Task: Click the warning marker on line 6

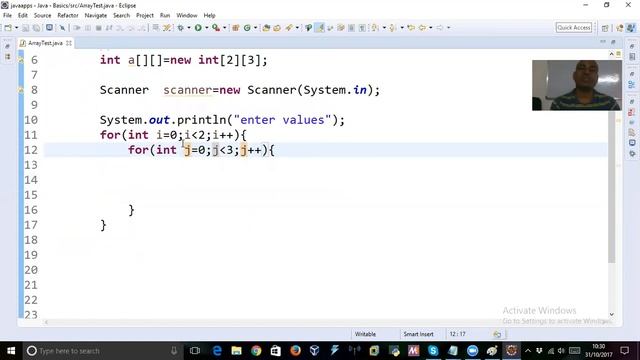Action: (21, 60)
